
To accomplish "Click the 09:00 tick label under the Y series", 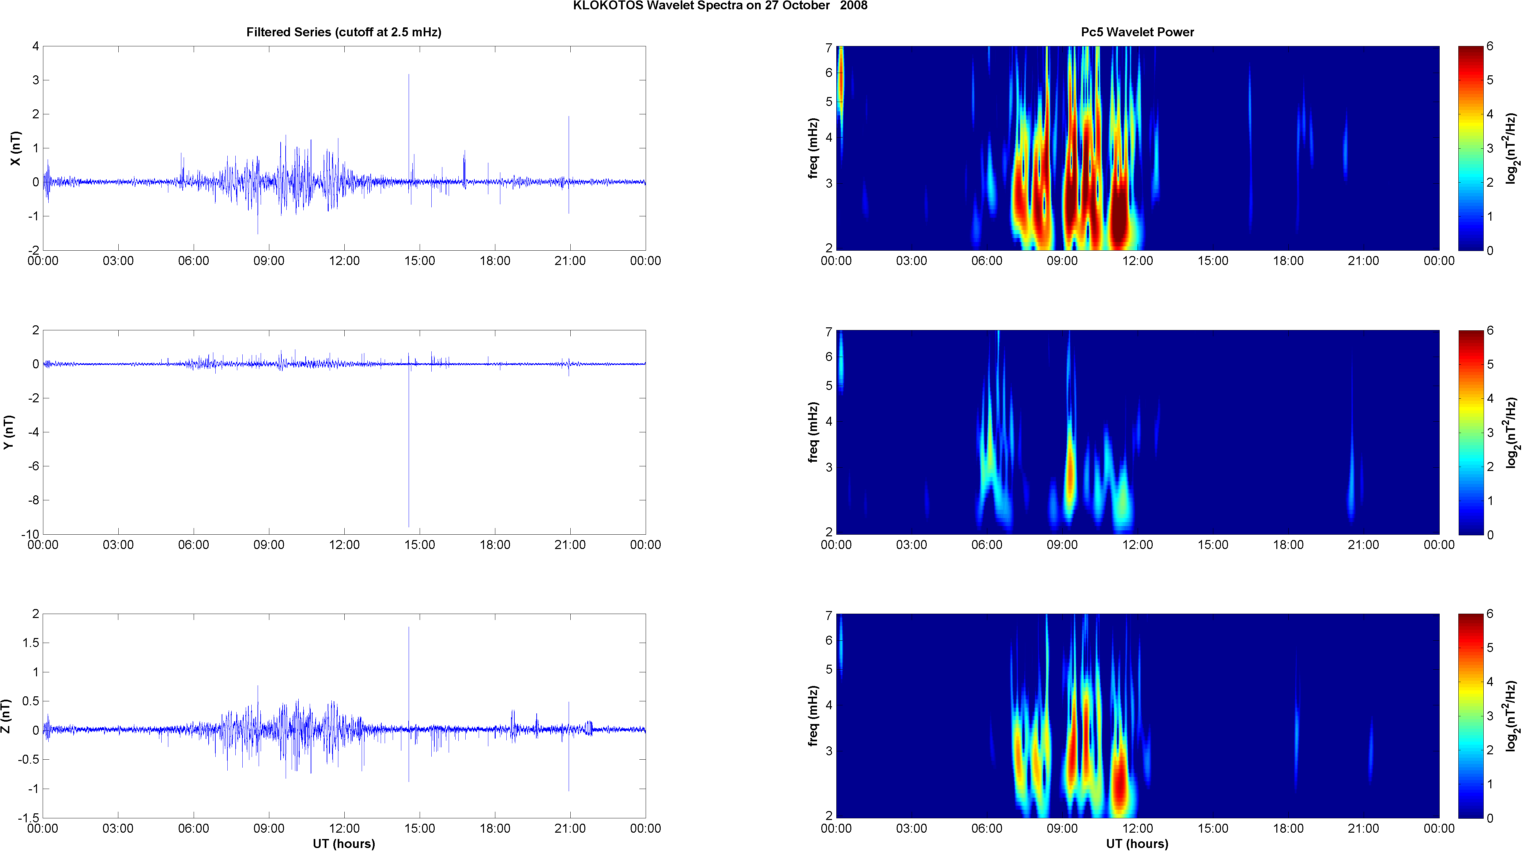I will click(269, 545).
